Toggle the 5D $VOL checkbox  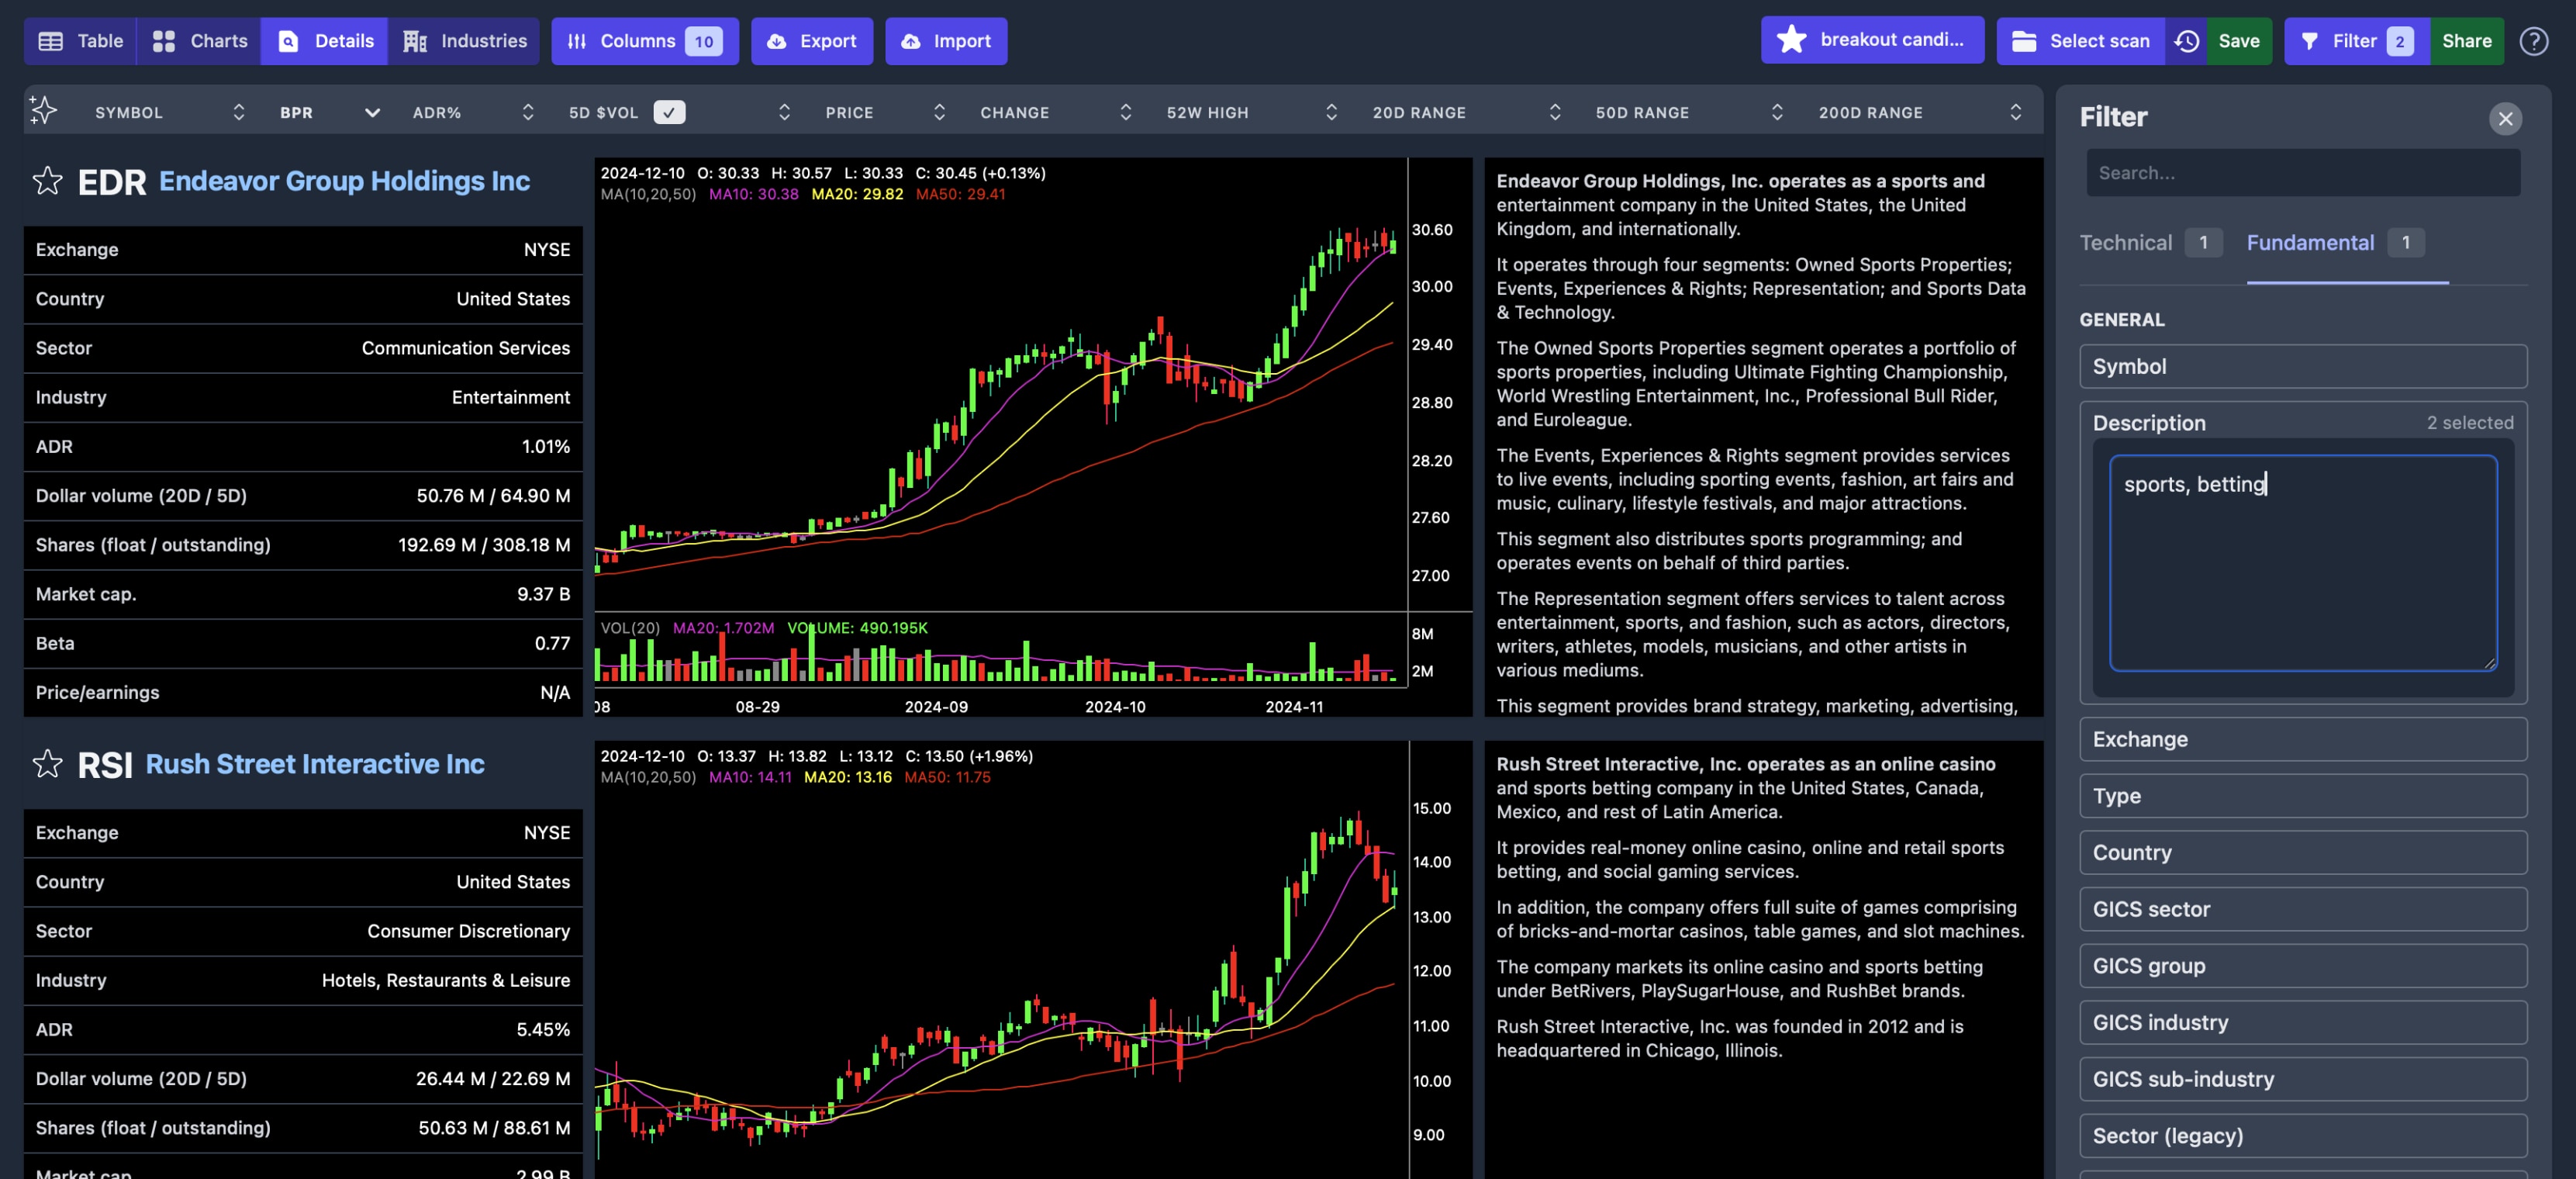669,112
